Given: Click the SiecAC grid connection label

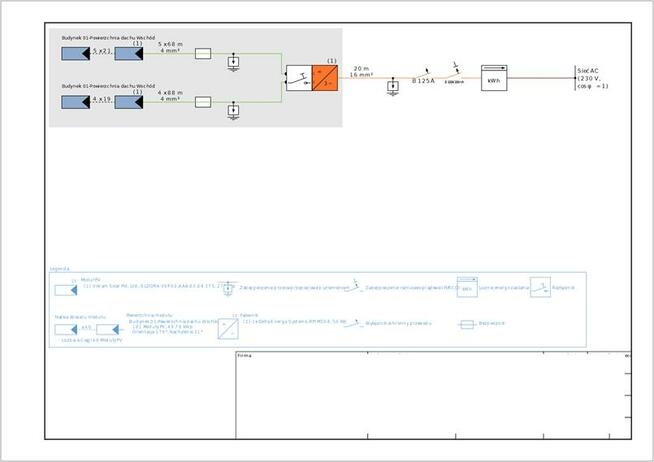Looking at the screenshot, I should click(592, 79).
